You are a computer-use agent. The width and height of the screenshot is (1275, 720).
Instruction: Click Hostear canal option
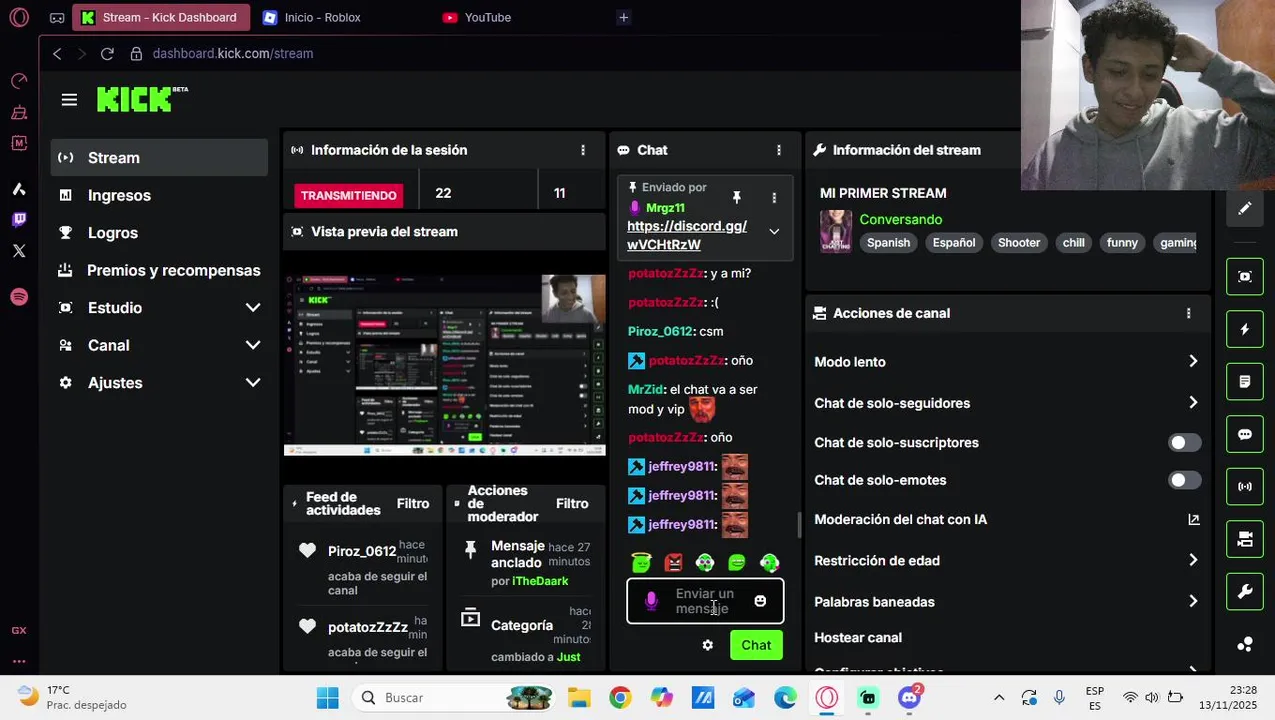[x=858, y=638]
